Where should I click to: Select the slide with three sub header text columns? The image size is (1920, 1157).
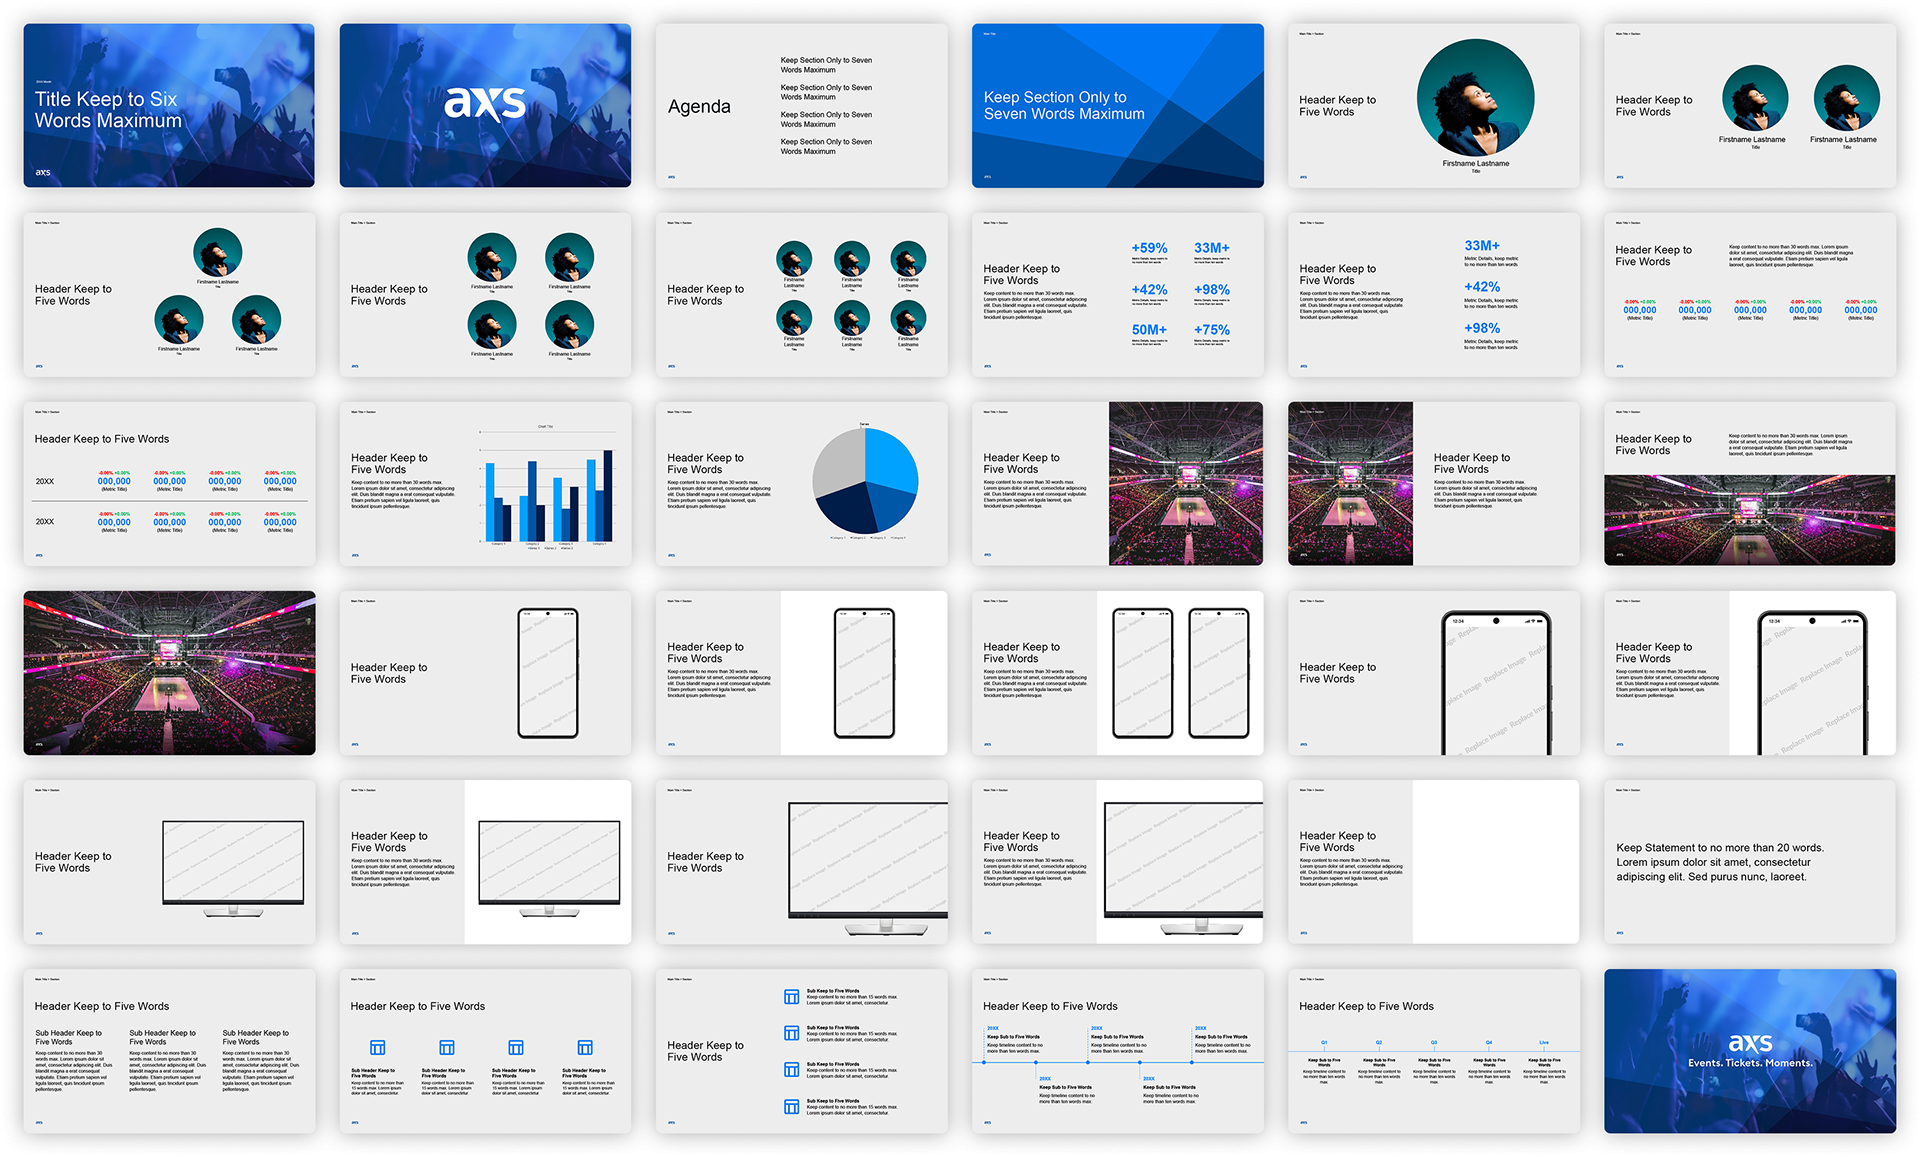coord(169,1051)
